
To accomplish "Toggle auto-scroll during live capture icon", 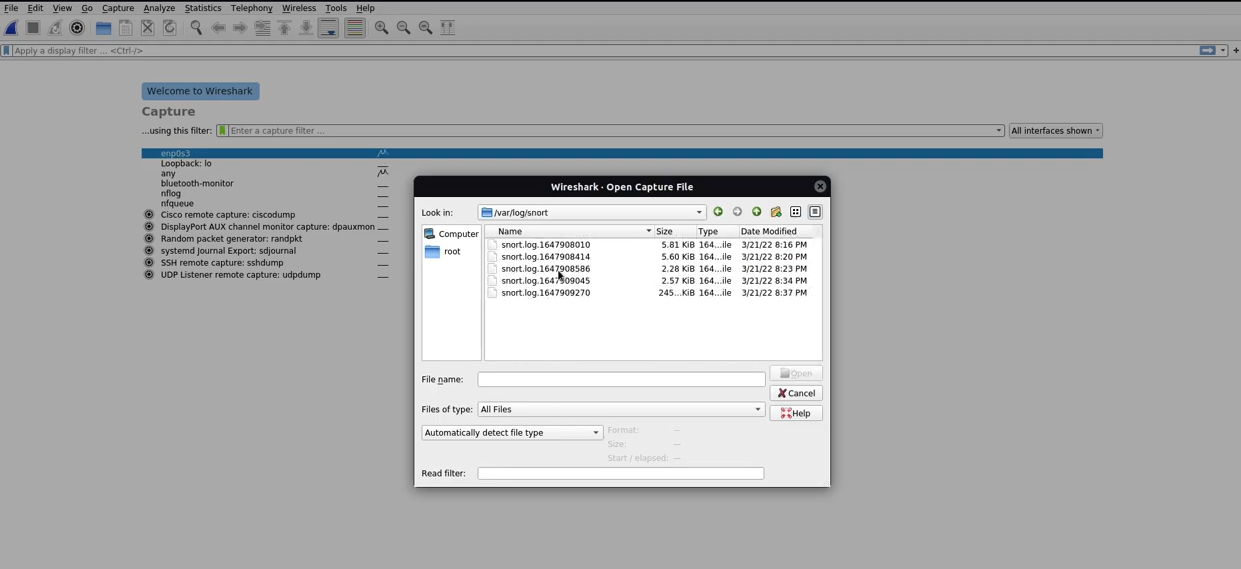I will click(x=329, y=28).
